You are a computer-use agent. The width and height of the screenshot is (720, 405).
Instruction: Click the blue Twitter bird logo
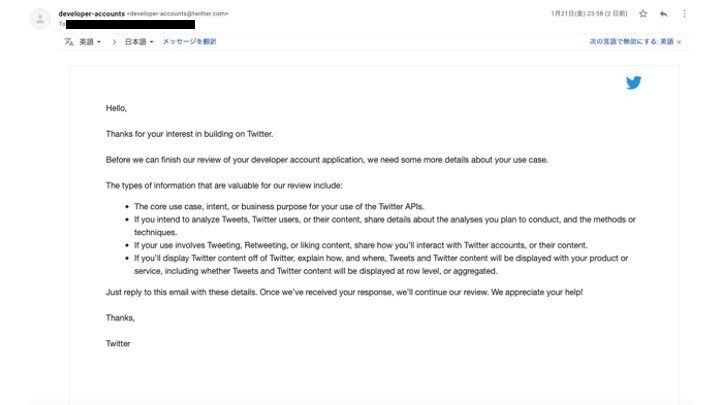coord(633,83)
